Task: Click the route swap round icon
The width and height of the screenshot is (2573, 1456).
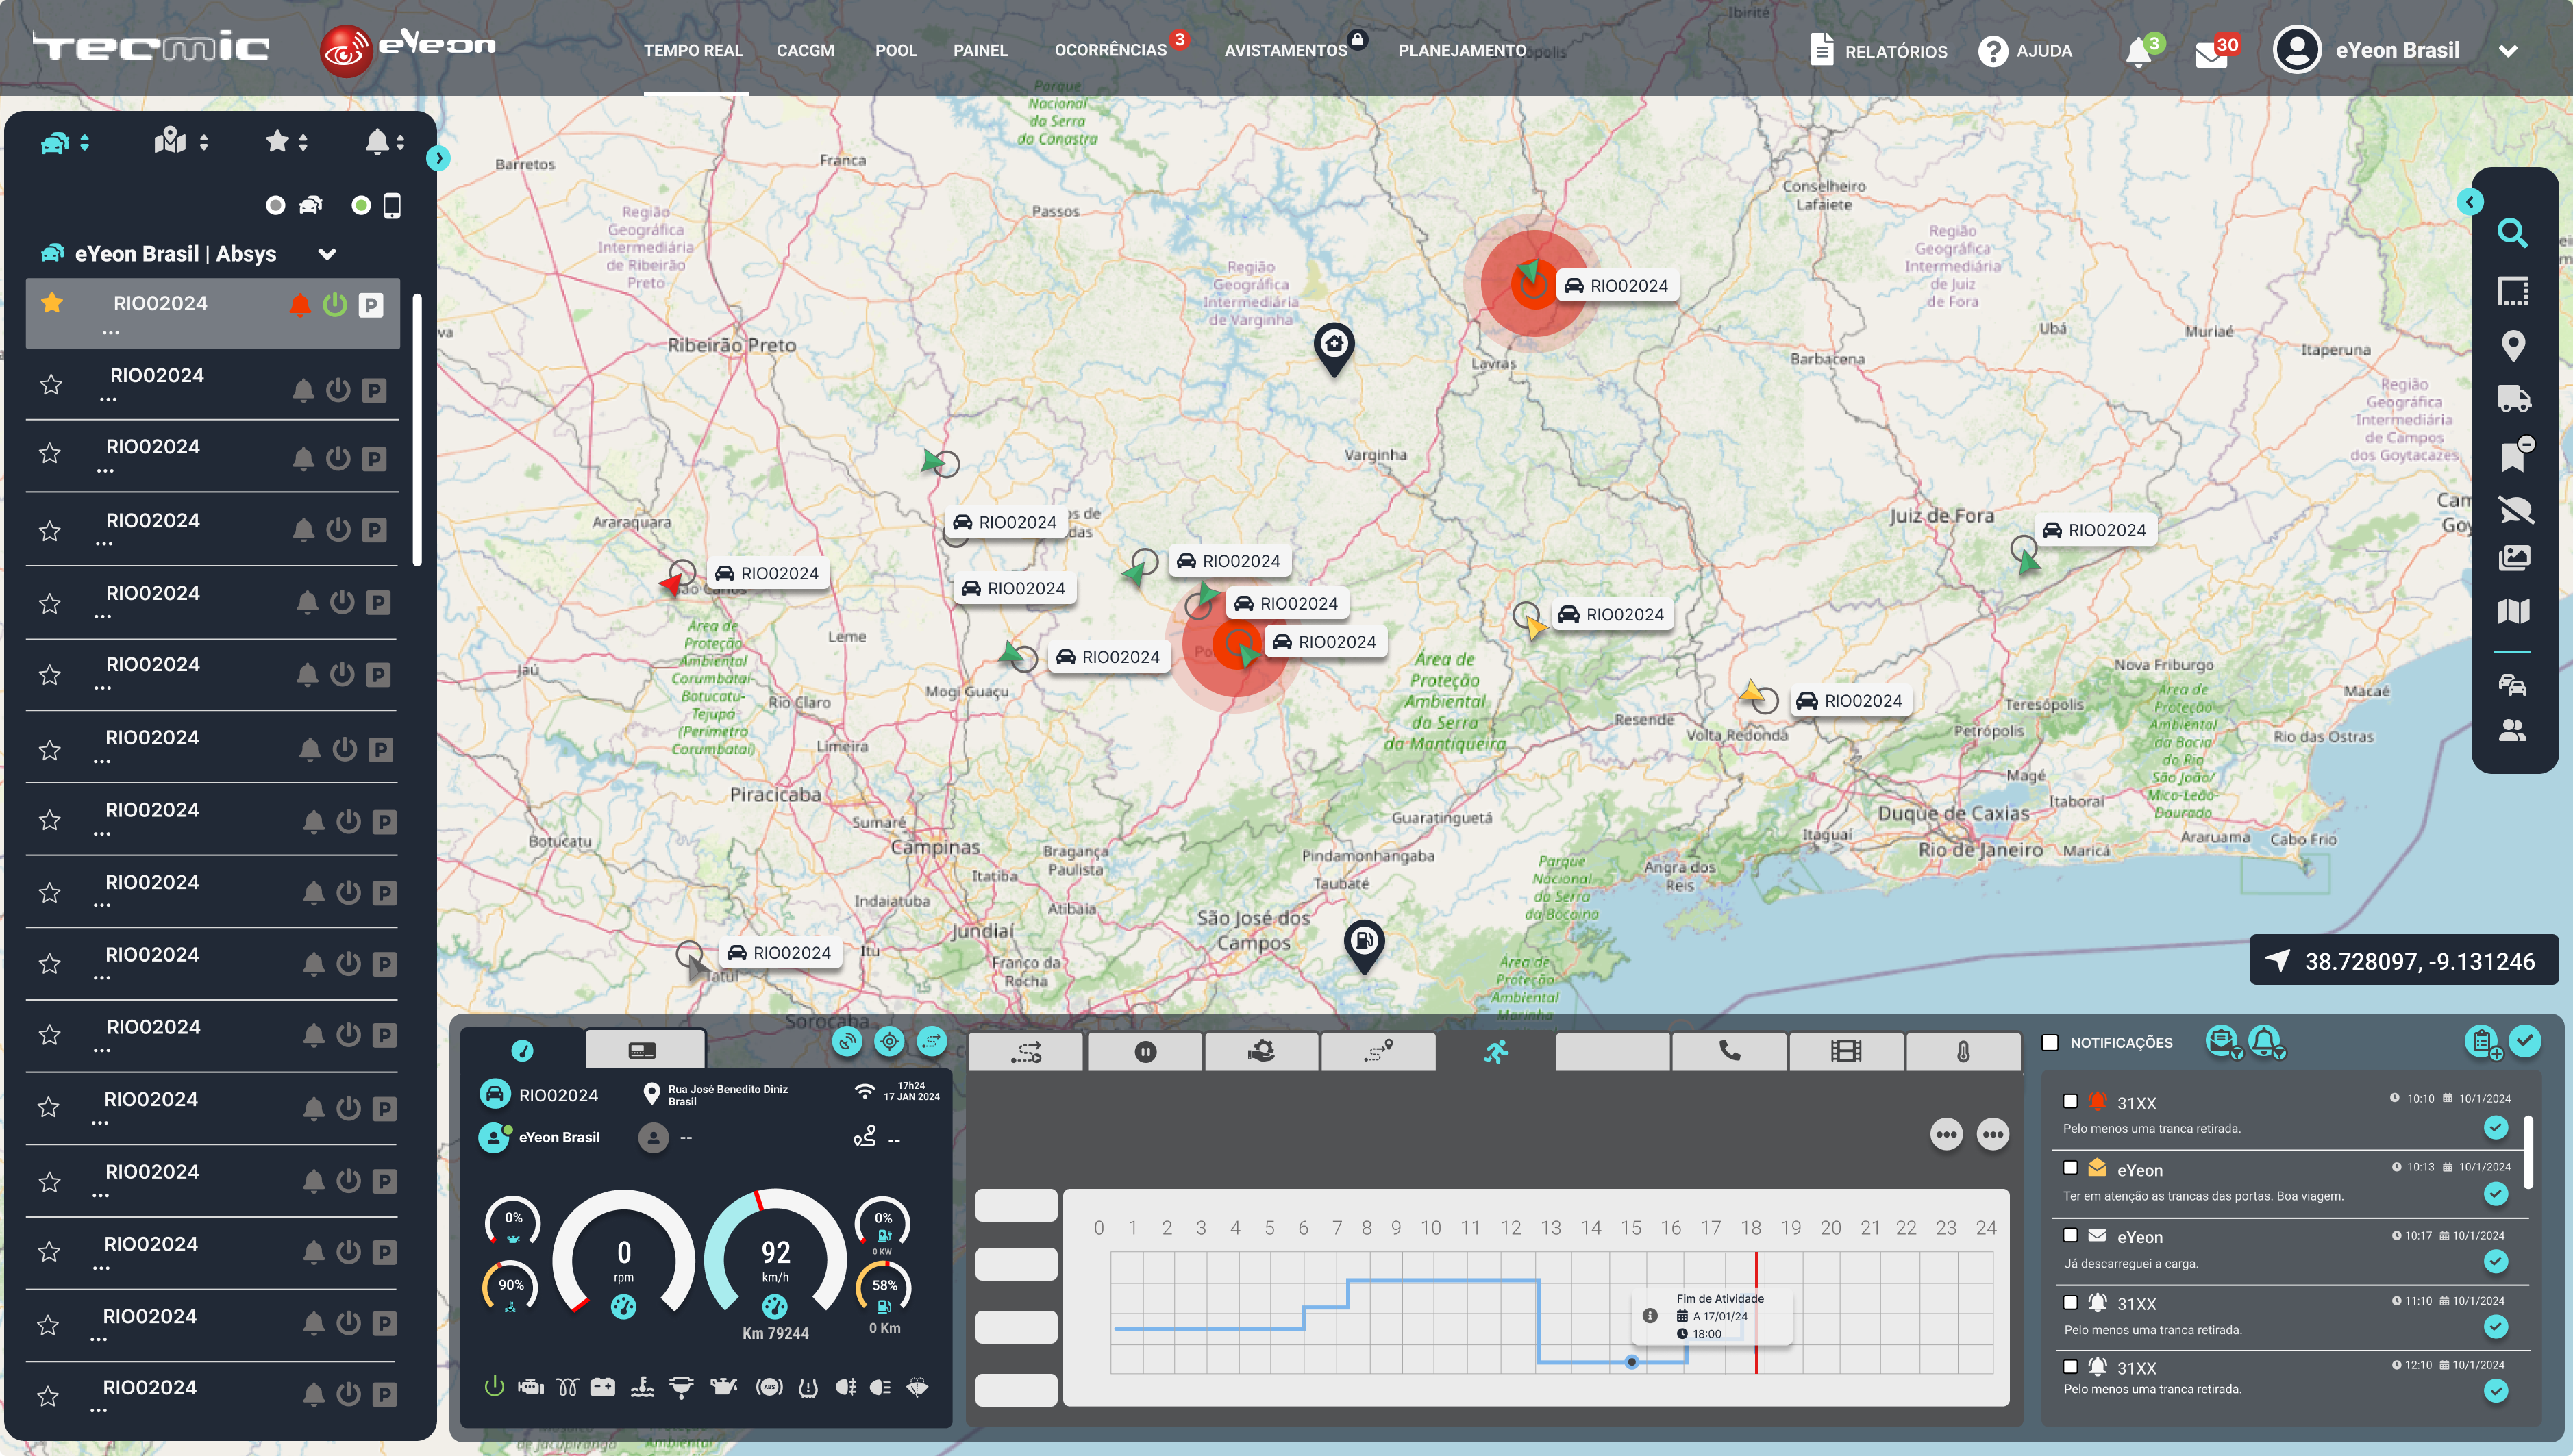Action: pyautogui.click(x=932, y=1042)
